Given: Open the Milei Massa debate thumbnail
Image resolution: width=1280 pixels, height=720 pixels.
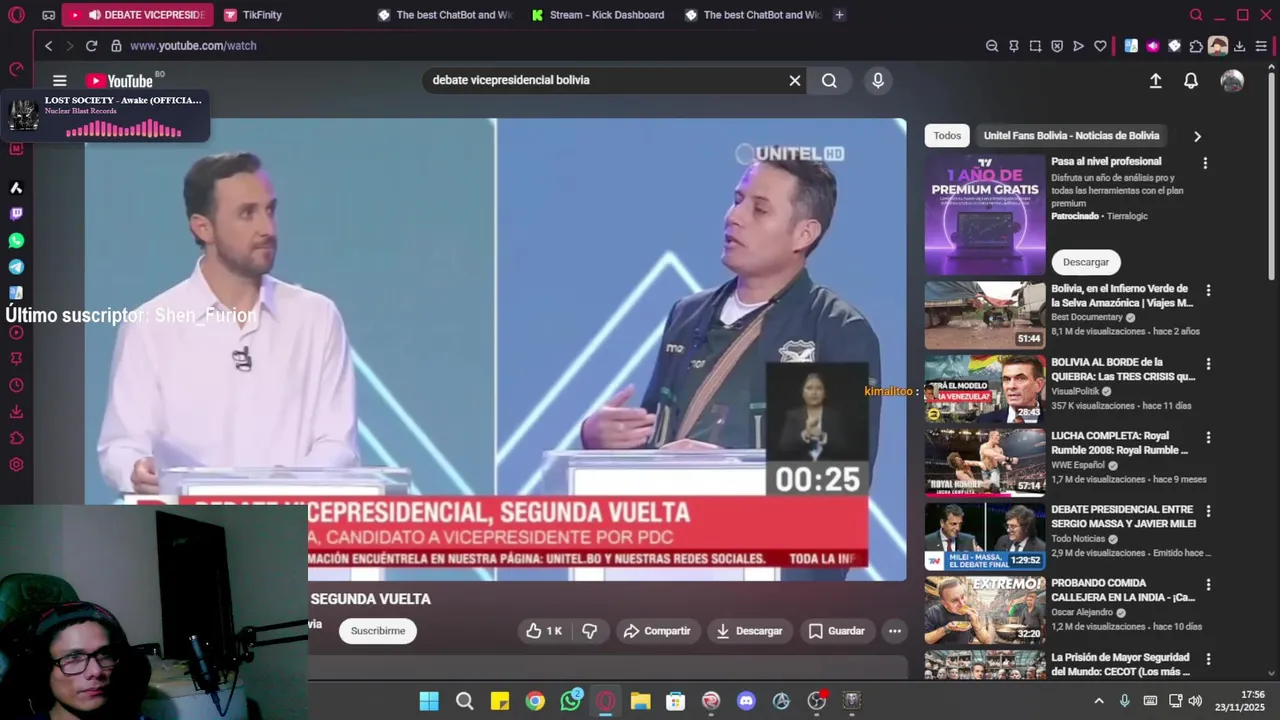Looking at the screenshot, I should tap(985, 536).
